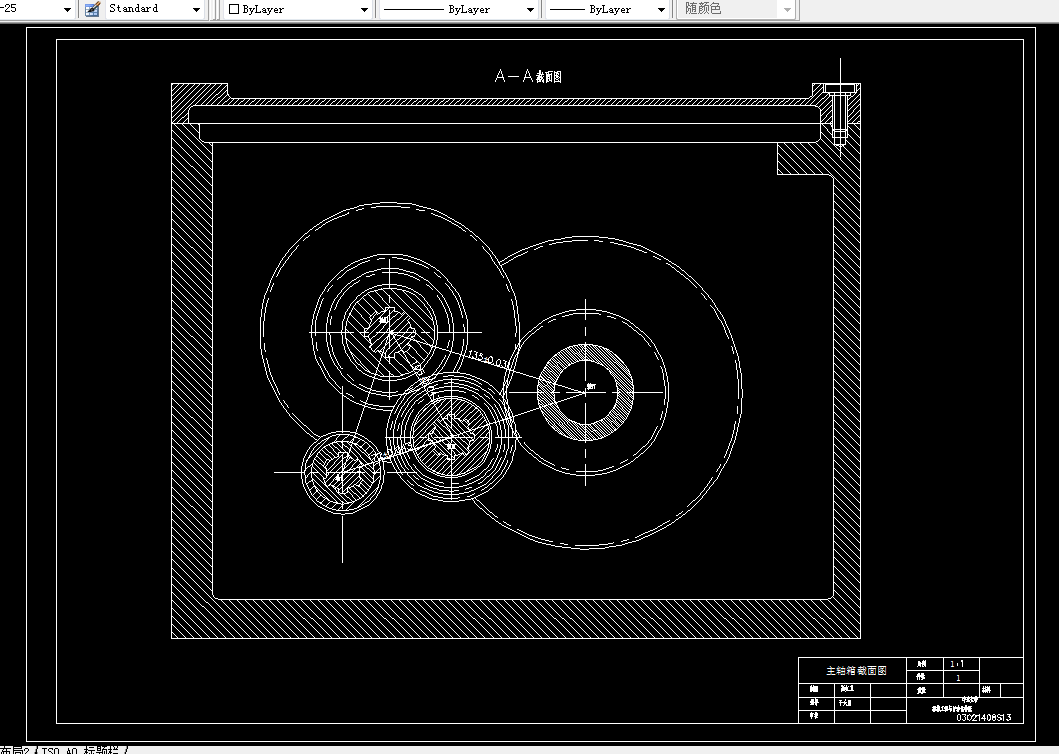The image size is (1059, 754).
Task: Select the 135±0.03 dimension text
Action: point(488,359)
